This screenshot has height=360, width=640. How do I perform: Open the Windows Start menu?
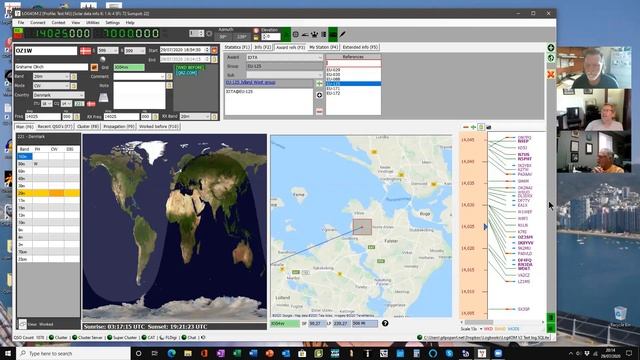[8, 353]
